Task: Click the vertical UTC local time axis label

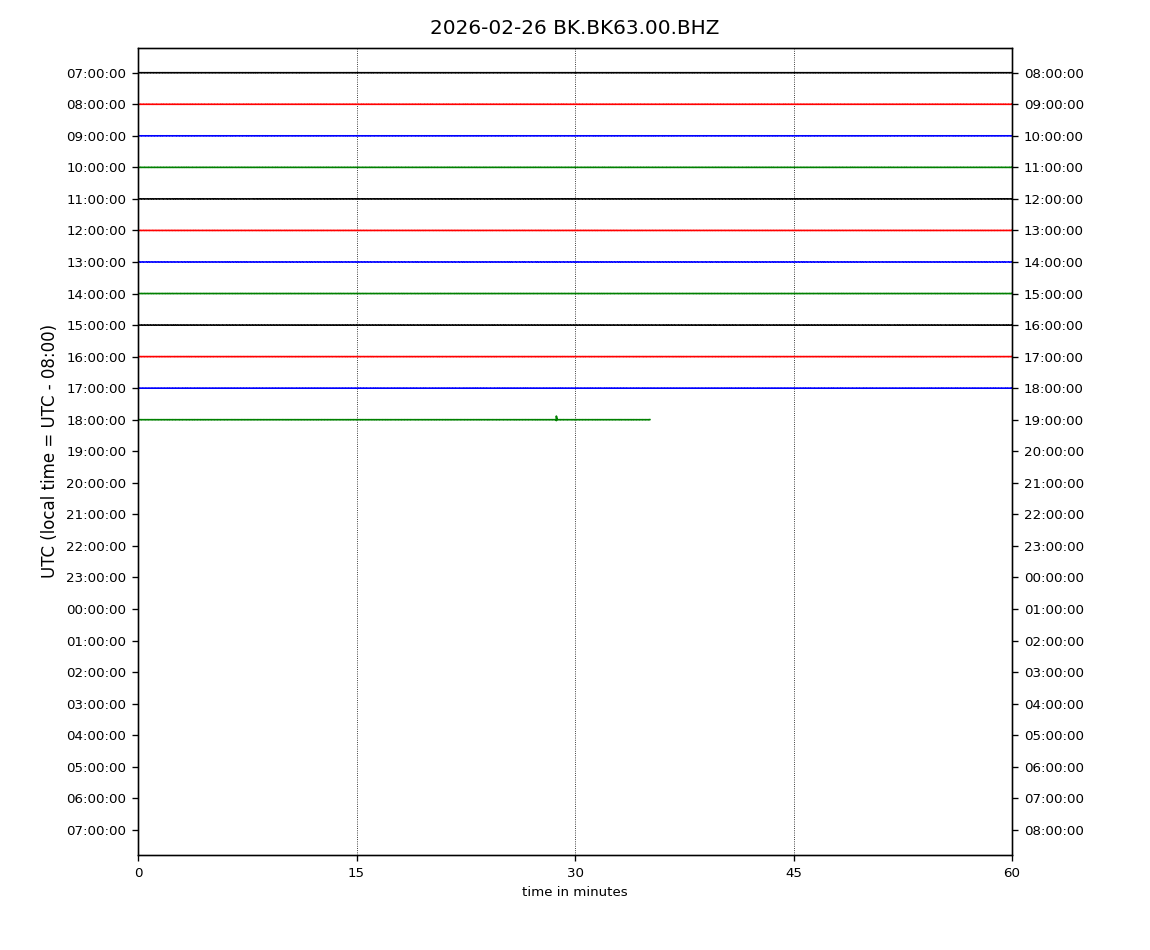Action: pos(49,451)
